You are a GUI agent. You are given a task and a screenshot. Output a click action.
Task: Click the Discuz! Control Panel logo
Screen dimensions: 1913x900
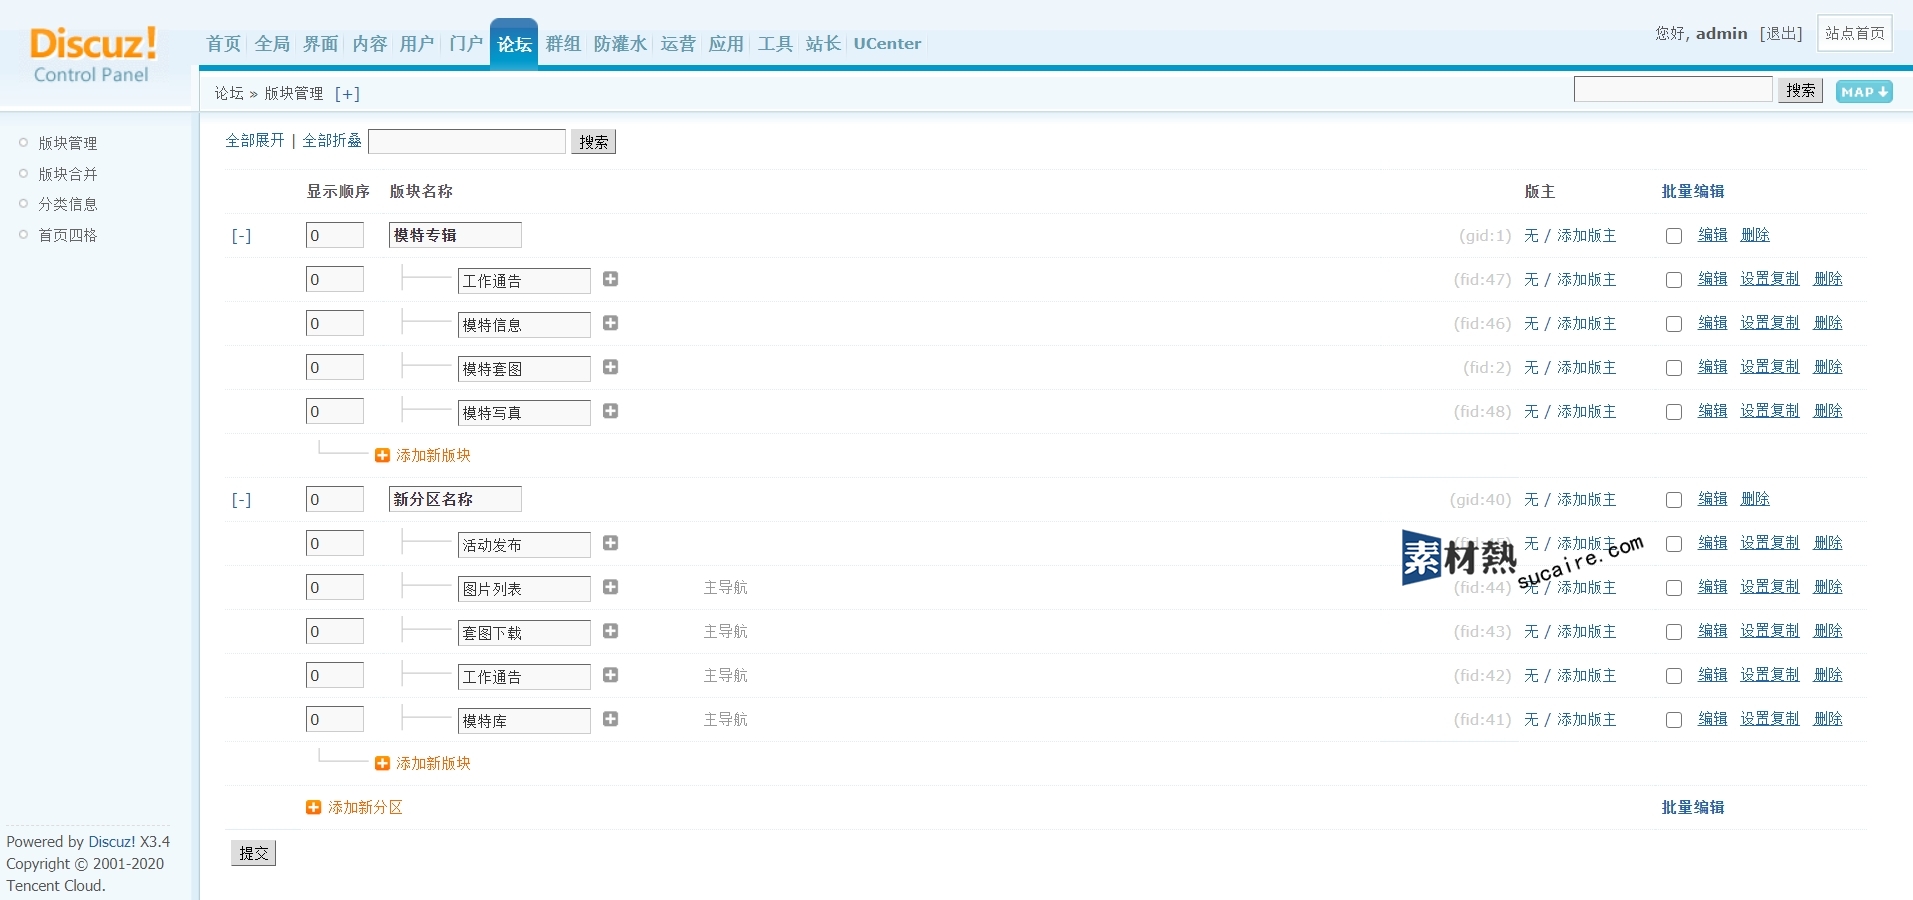tap(93, 55)
